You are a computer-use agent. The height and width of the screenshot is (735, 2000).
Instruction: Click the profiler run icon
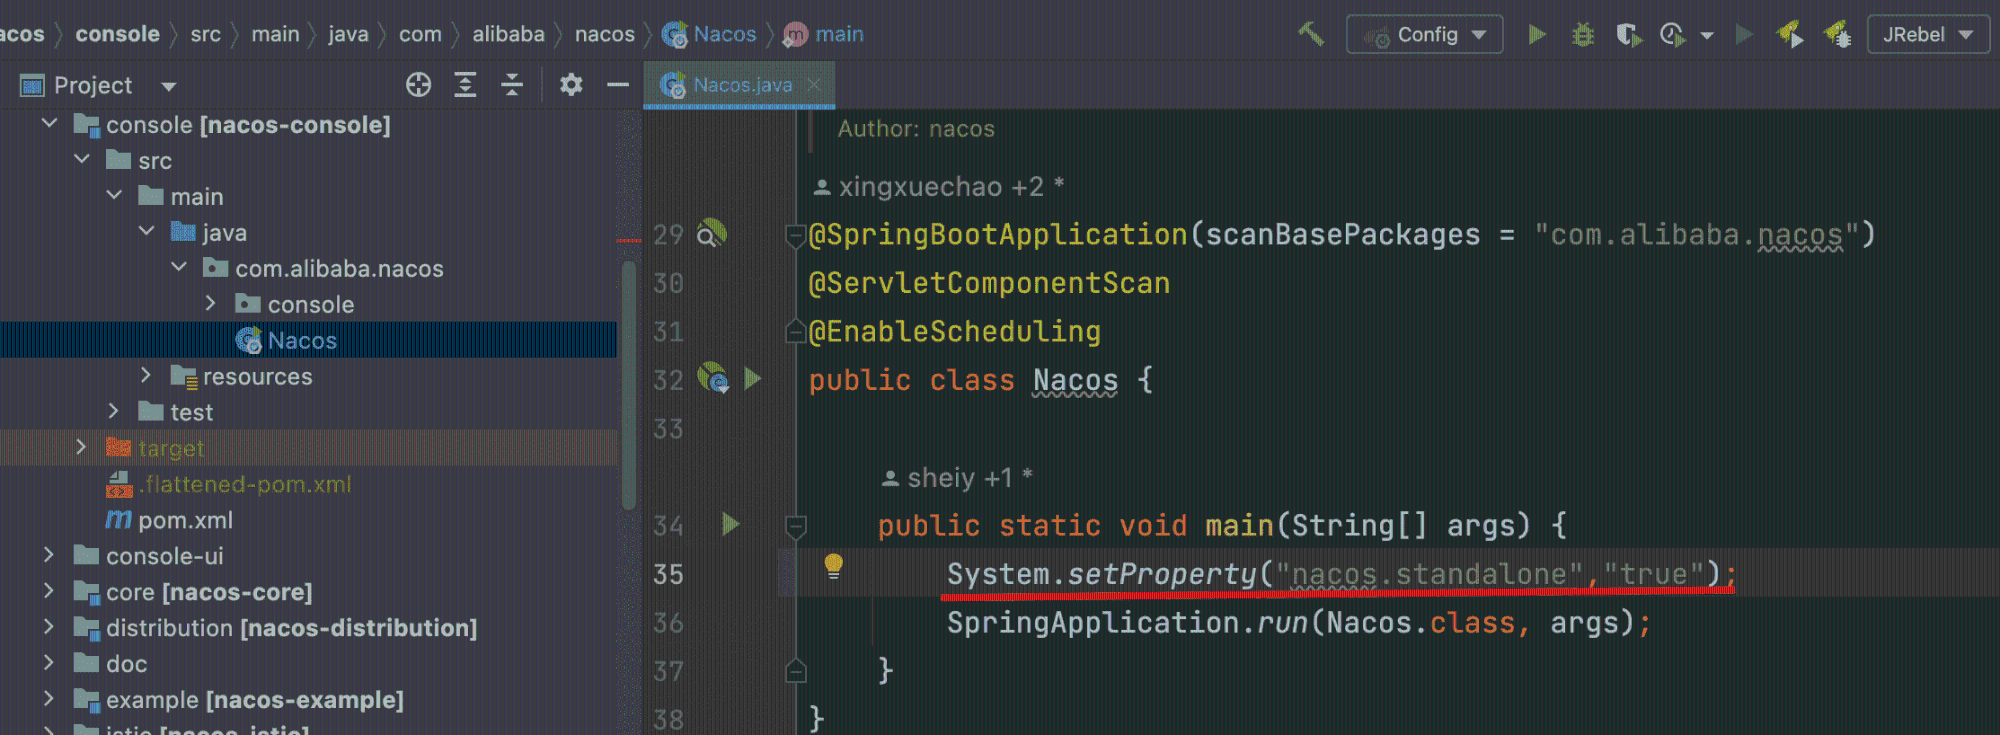[x=1673, y=35]
